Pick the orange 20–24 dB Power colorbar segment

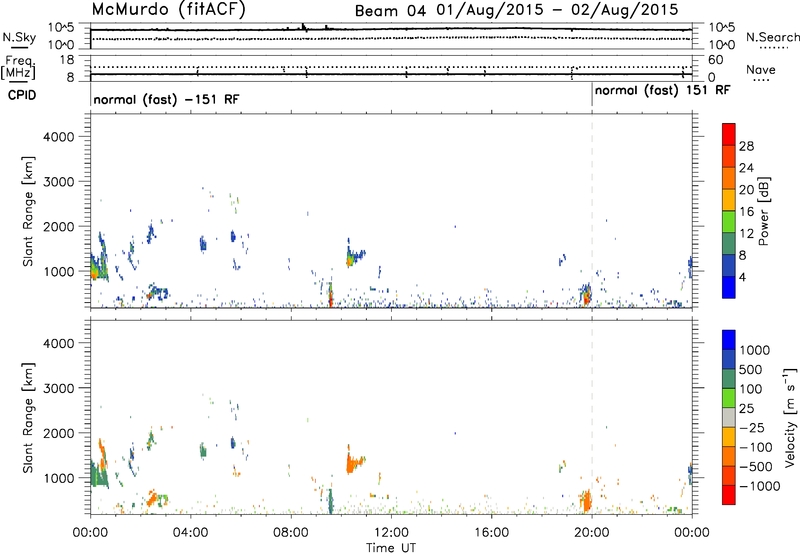pyautogui.click(x=729, y=178)
